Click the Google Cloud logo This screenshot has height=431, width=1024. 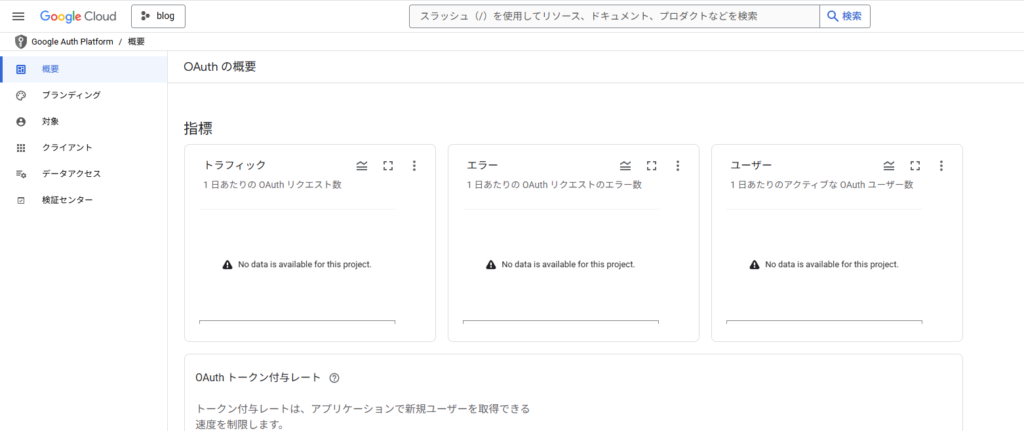click(x=78, y=16)
